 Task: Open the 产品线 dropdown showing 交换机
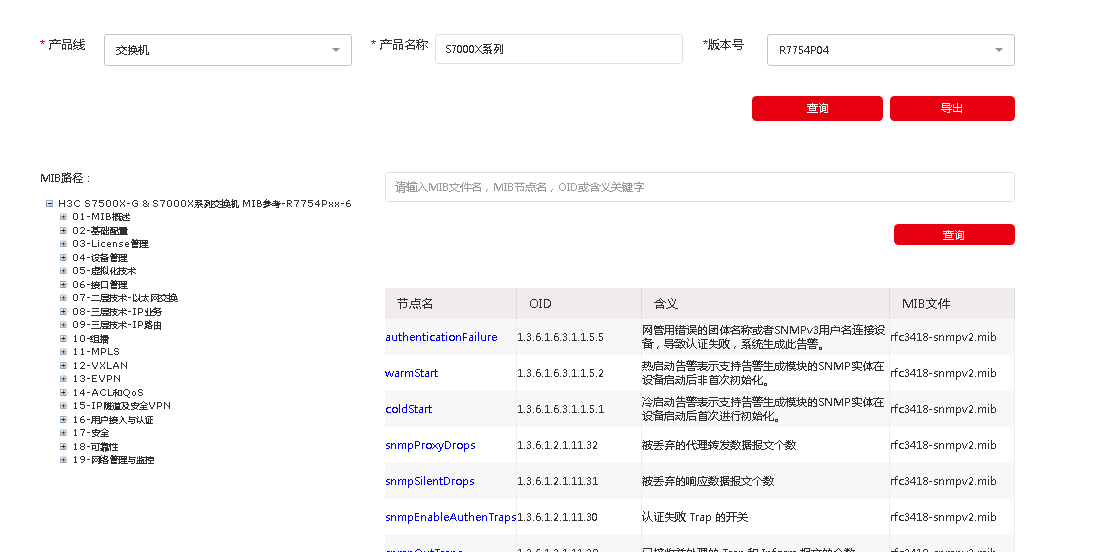(228, 50)
